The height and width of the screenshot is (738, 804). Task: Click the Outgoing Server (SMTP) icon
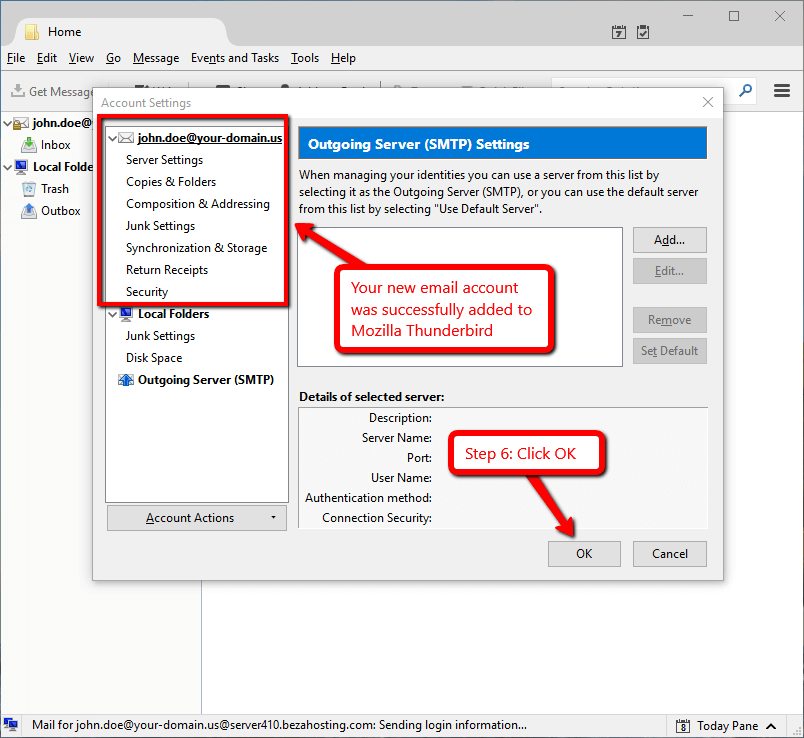coord(126,380)
